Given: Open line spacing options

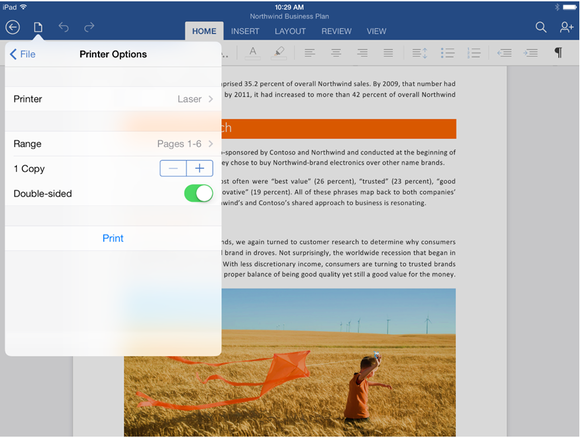Looking at the screenshot, I should [420, 53].
